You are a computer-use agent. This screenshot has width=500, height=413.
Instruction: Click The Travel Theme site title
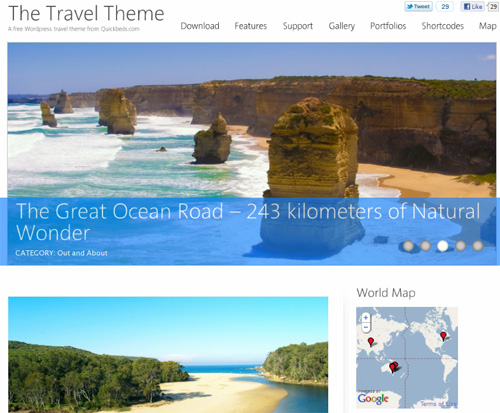pos(86,13)
